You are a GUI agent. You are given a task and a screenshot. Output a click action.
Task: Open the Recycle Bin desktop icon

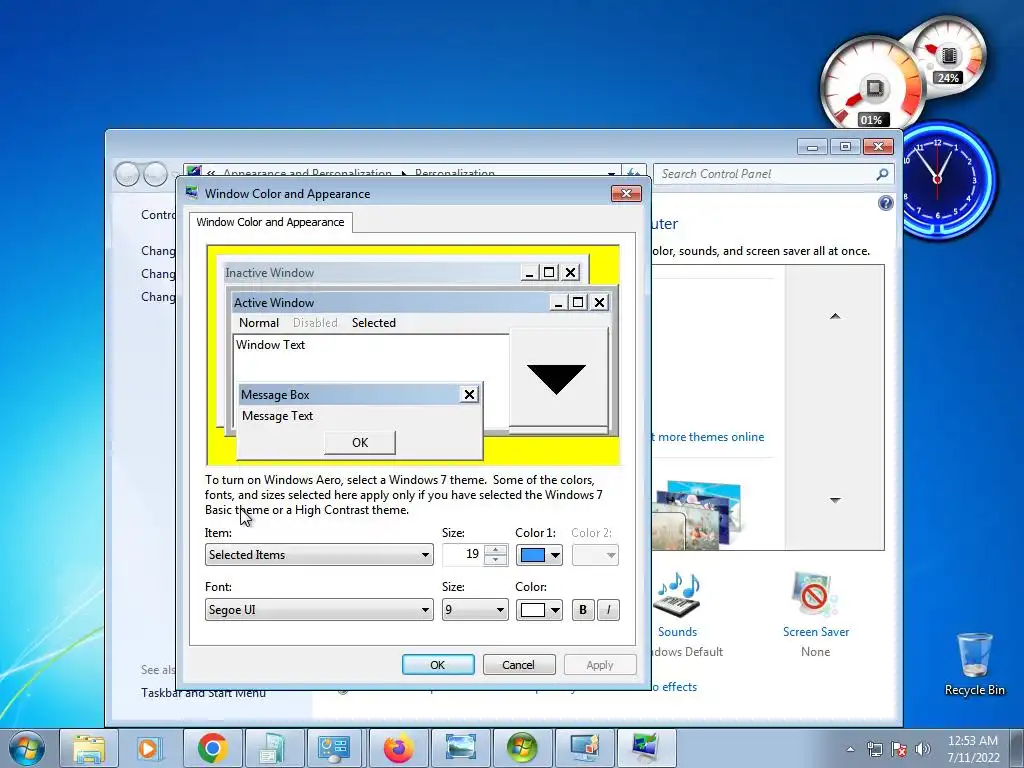point(974,664)
